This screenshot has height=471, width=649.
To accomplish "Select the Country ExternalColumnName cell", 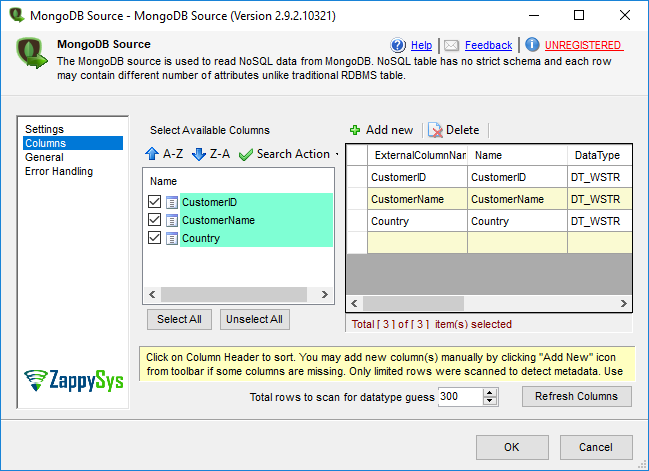I will [x=417, y=221].
